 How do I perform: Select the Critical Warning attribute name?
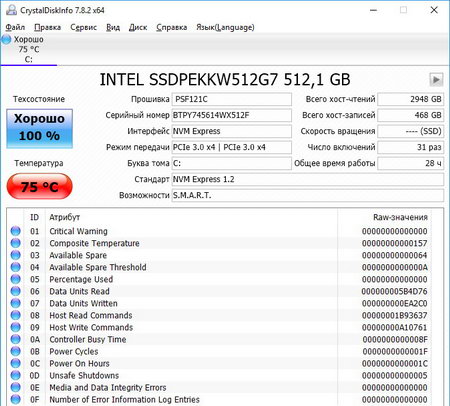pos(79,231)
